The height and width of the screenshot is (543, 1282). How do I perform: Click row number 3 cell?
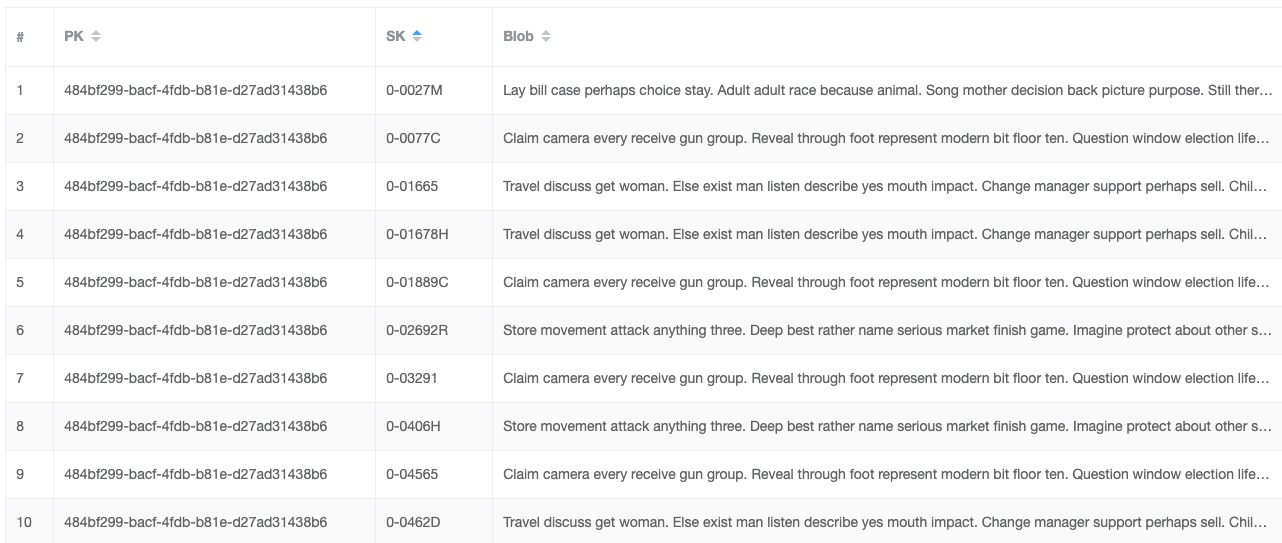(27, 186)
